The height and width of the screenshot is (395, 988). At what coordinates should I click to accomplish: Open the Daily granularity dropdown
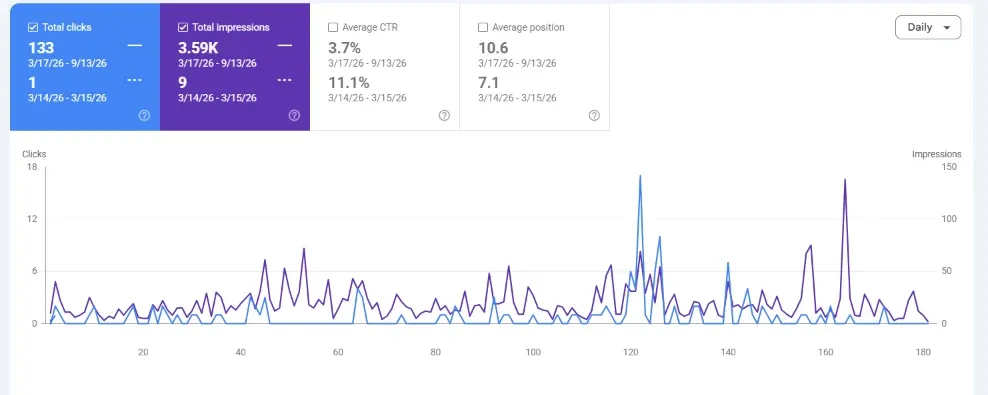(928, 28)
